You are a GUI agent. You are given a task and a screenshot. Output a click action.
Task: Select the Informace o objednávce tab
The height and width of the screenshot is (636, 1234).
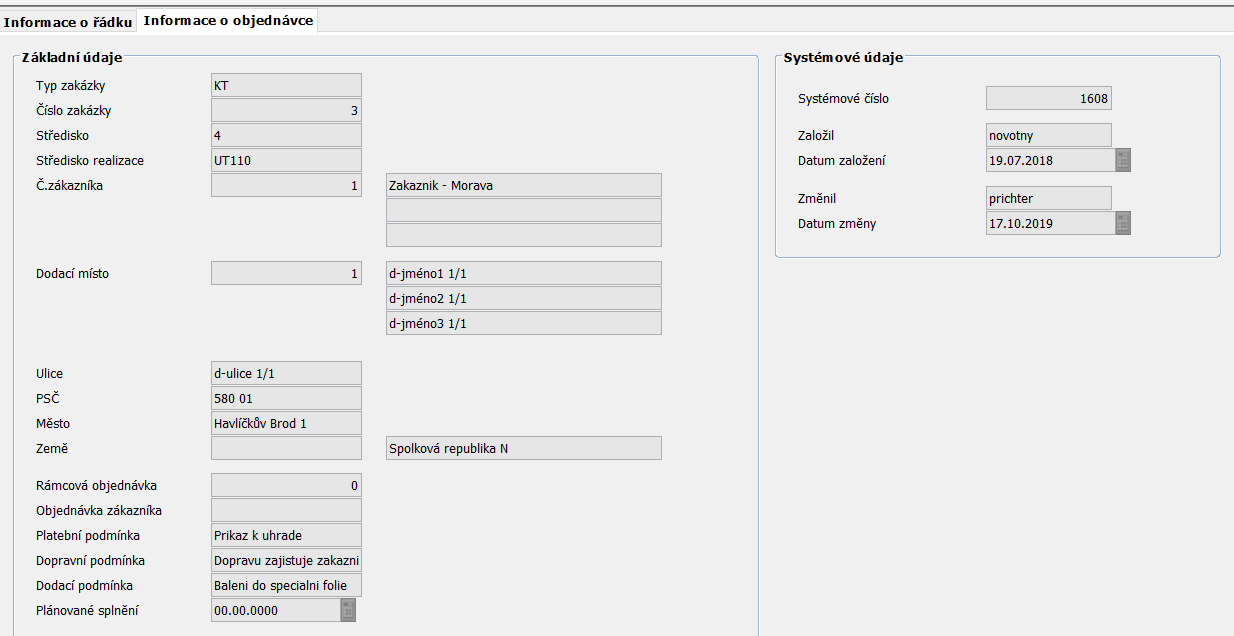click(x=228, y=21)
